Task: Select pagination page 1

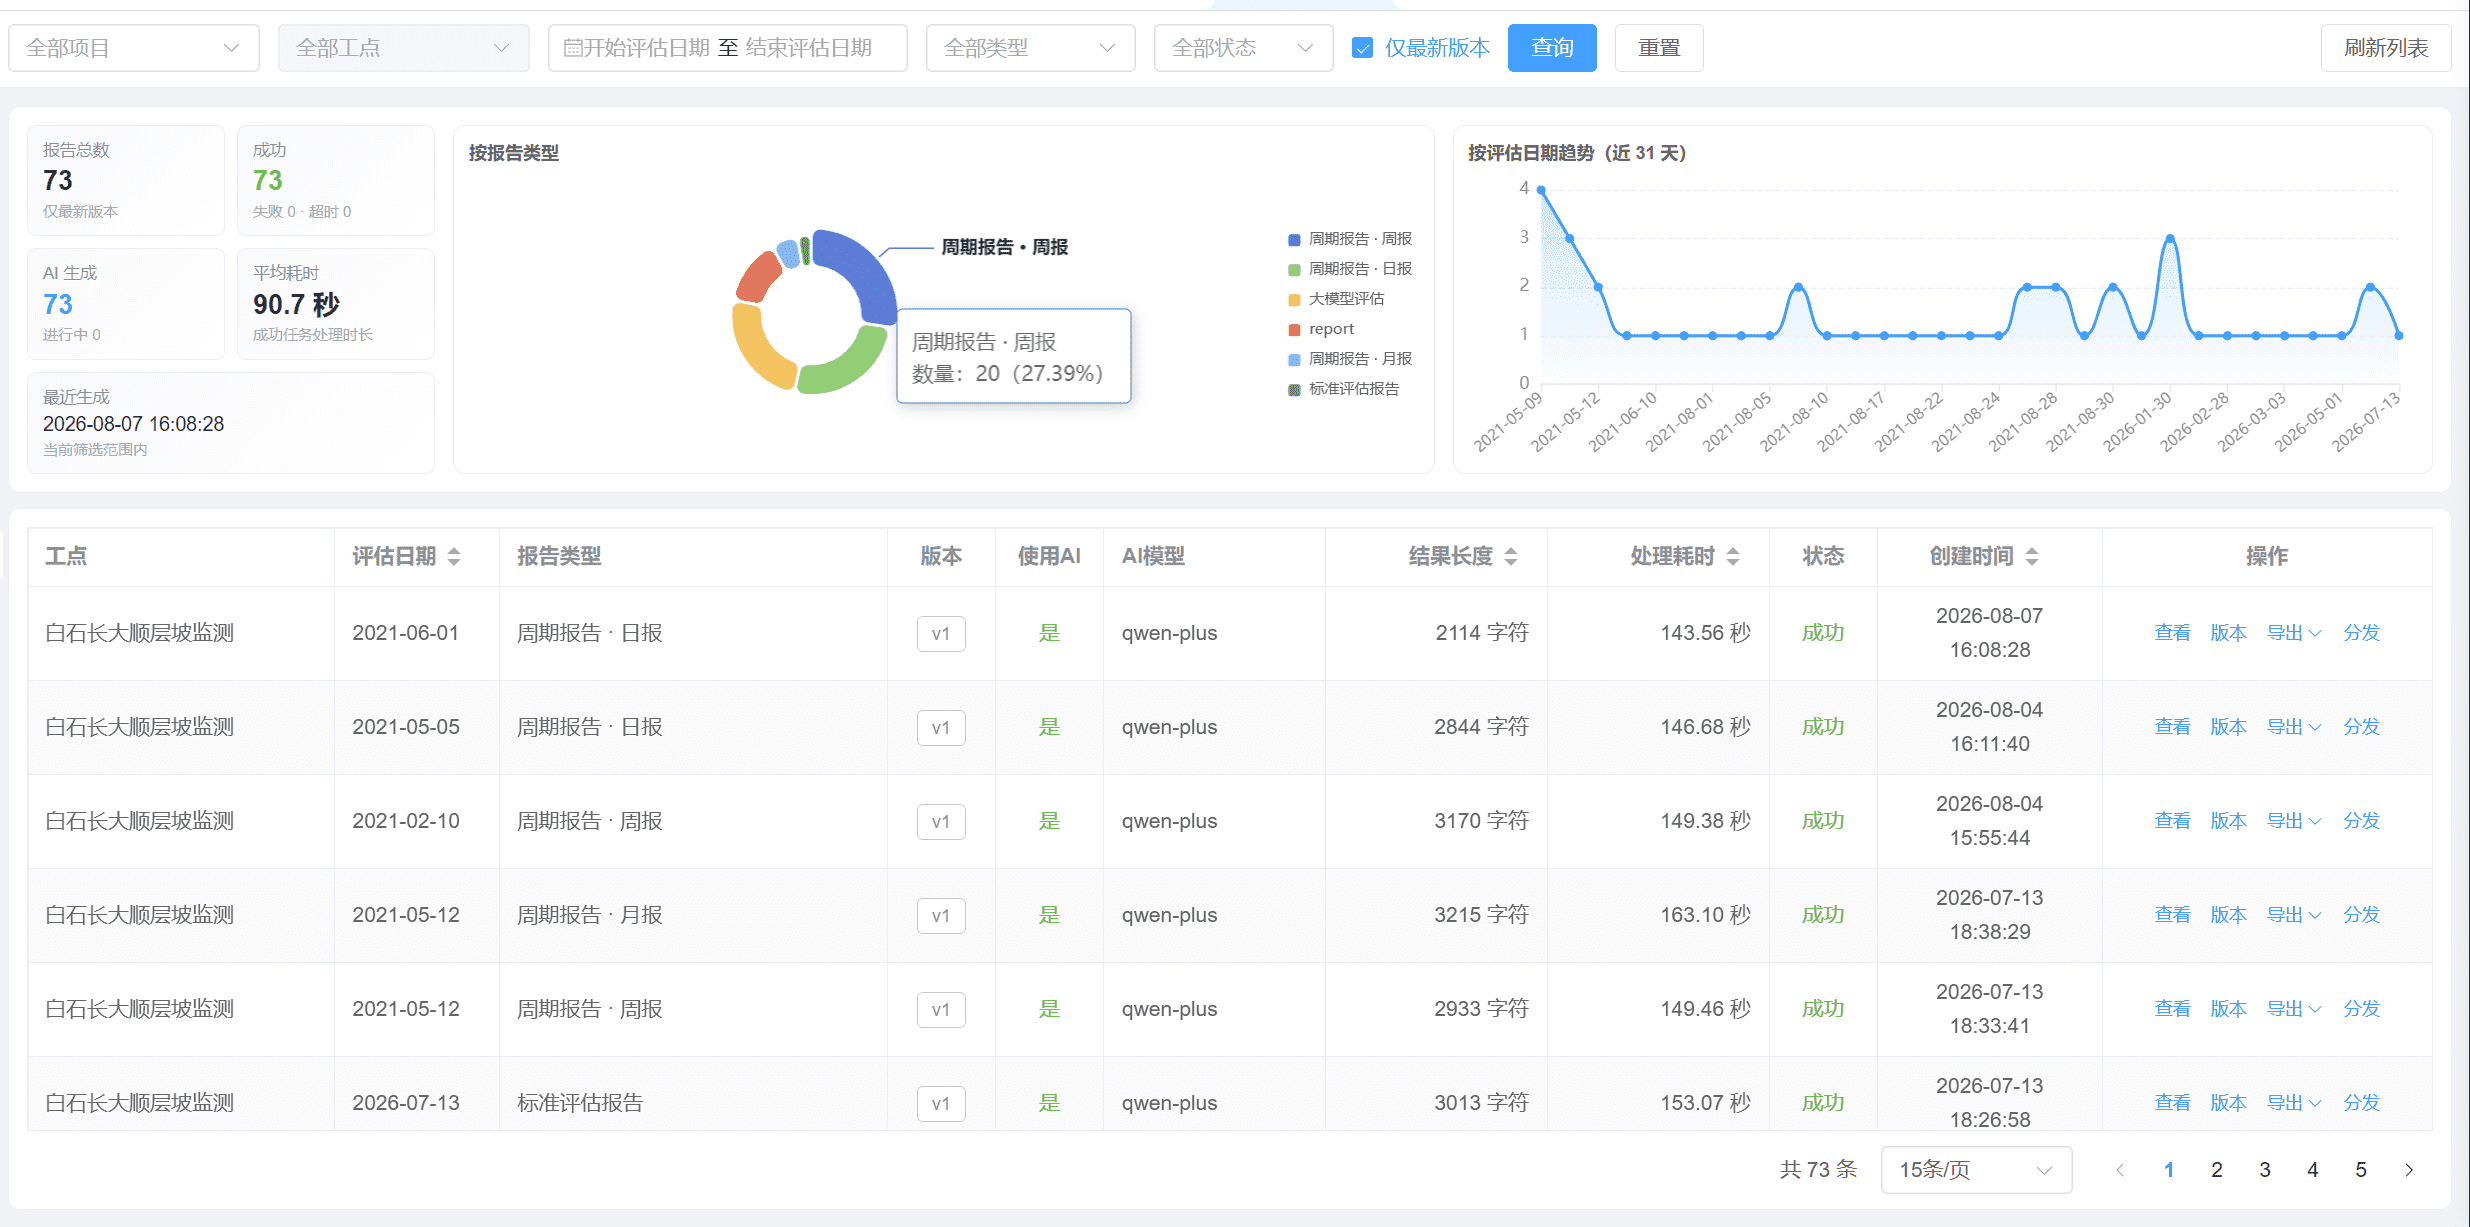Action: [x=2168, y=1170]
